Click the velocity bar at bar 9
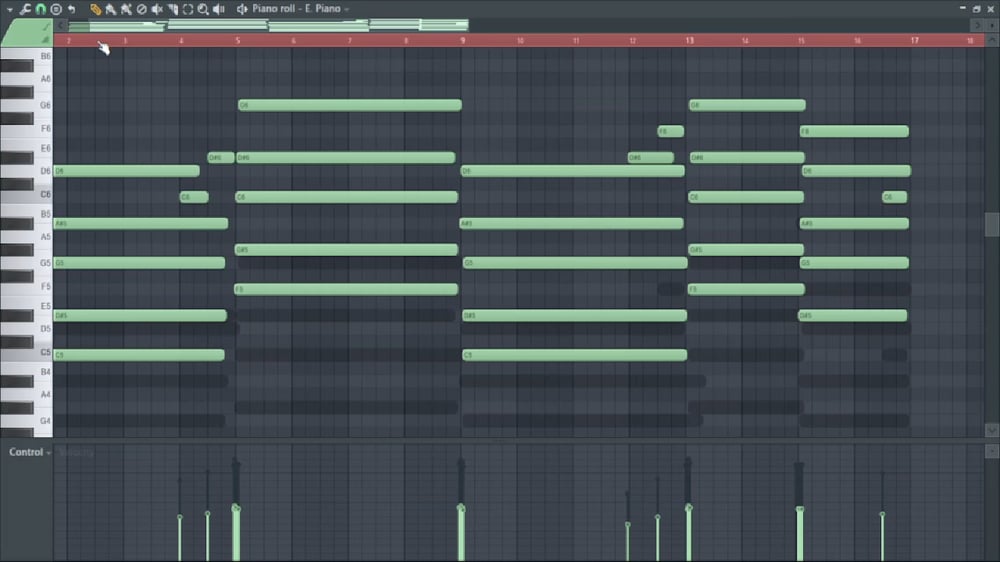This screenshot has height=562, width=1000. (x=461, y=533)
